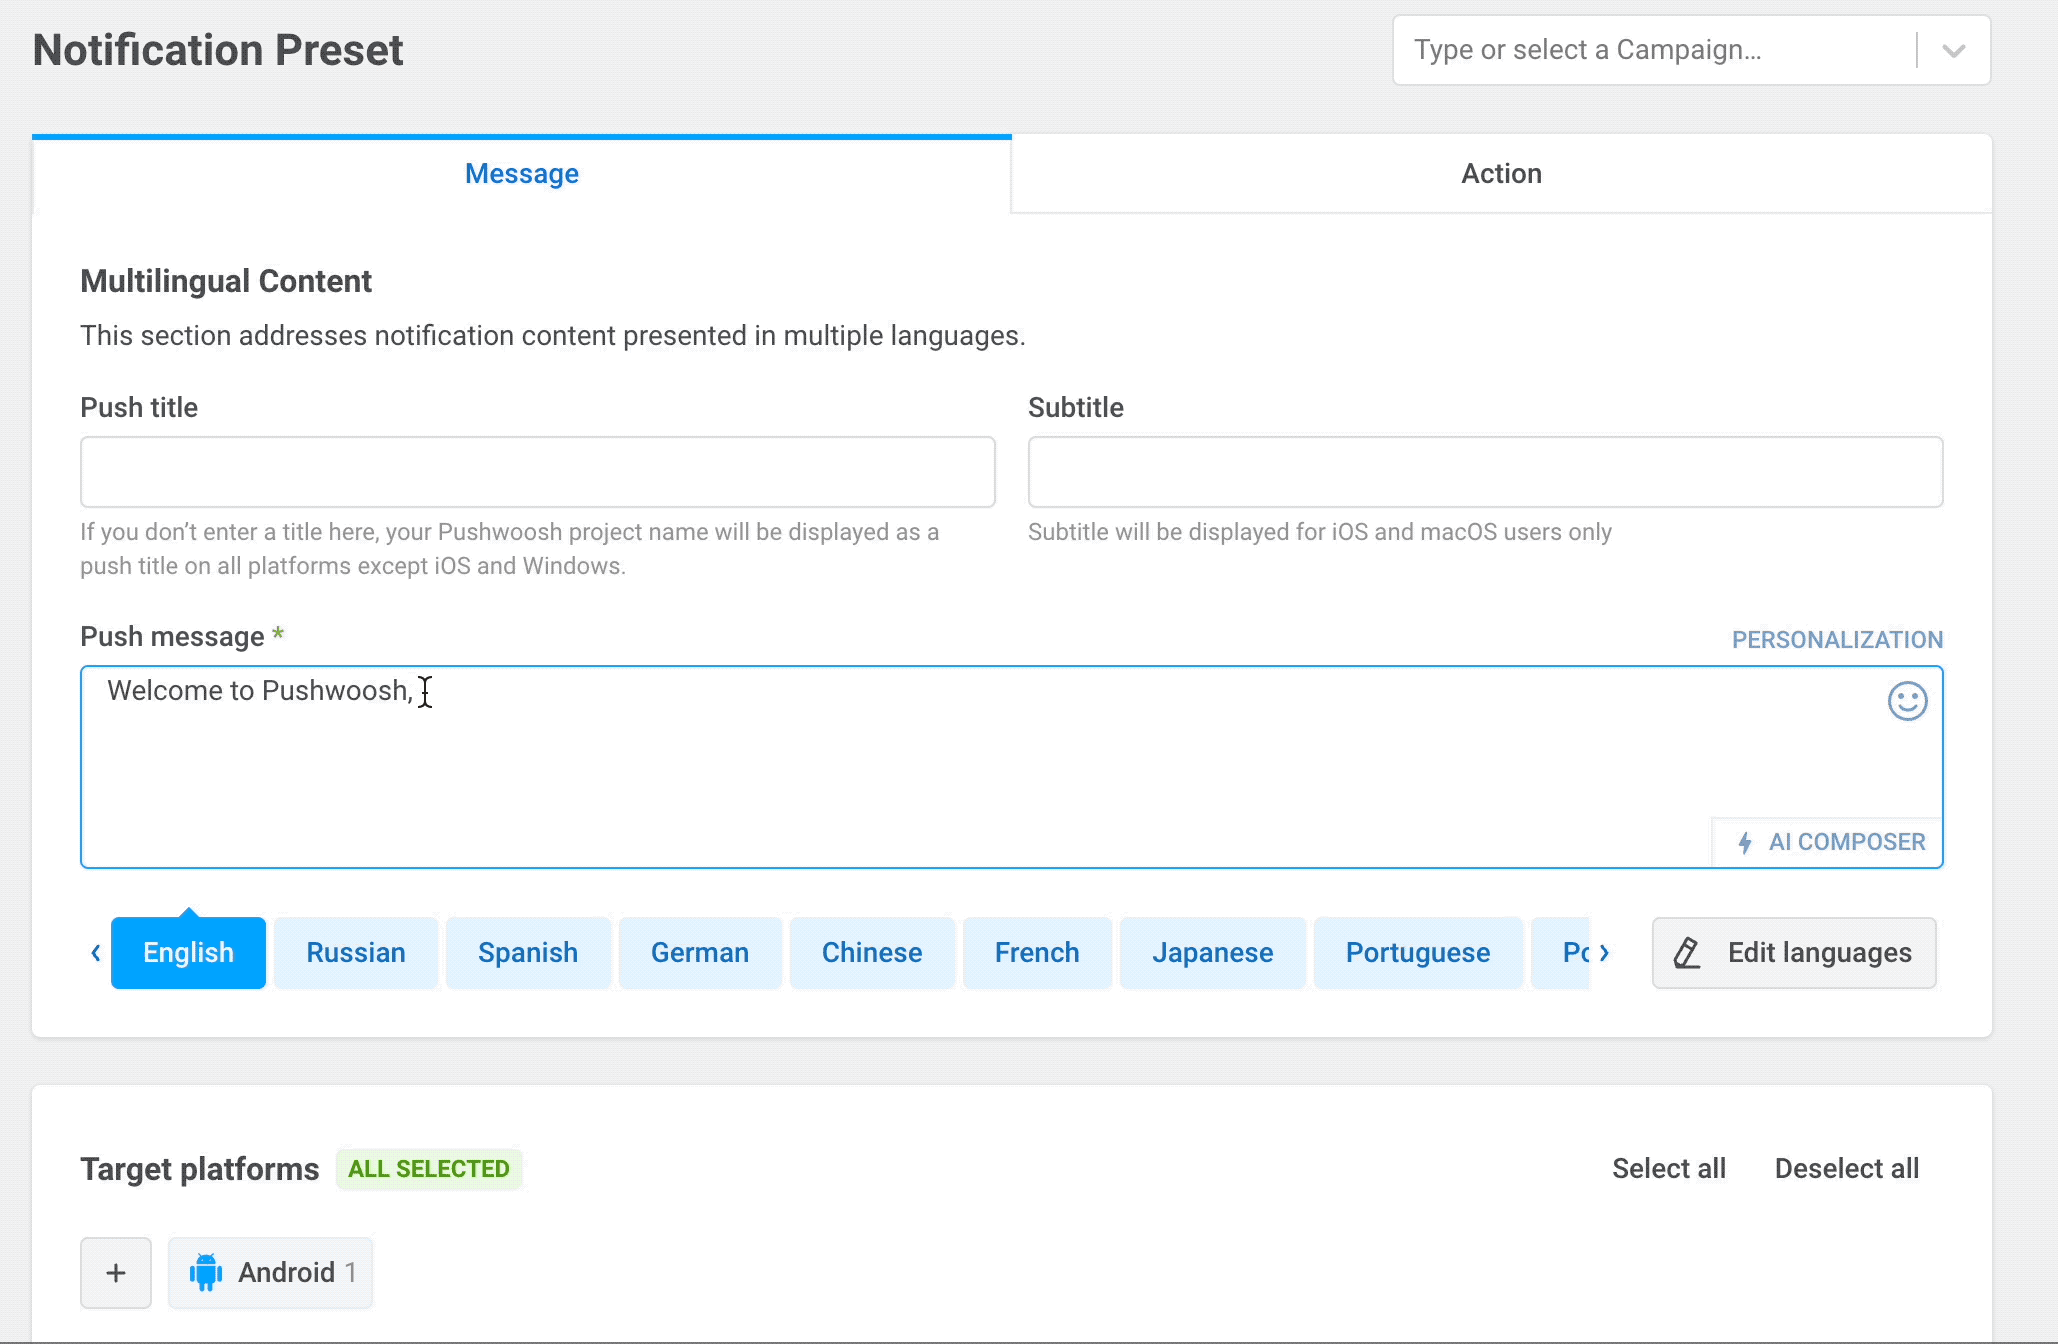Click the plus icon to add platform

[x=116, y=1272]
